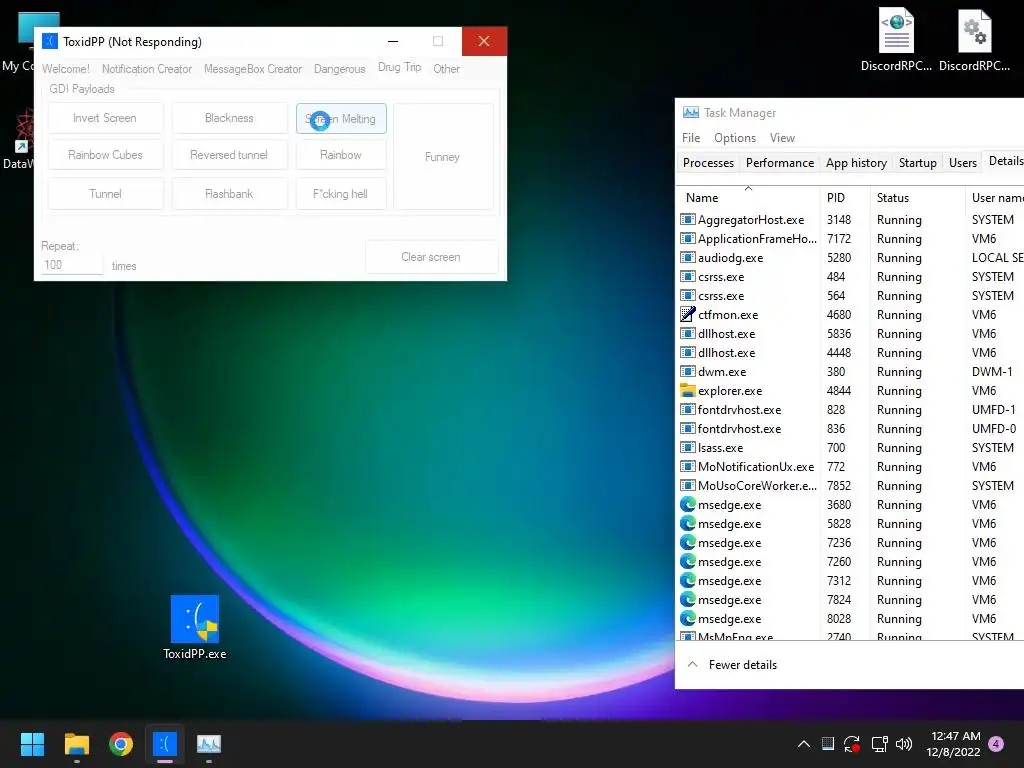This screenshot has width=1024, height=768.
Task: Click the volume speaker tray icon
Action: (904, 744)
